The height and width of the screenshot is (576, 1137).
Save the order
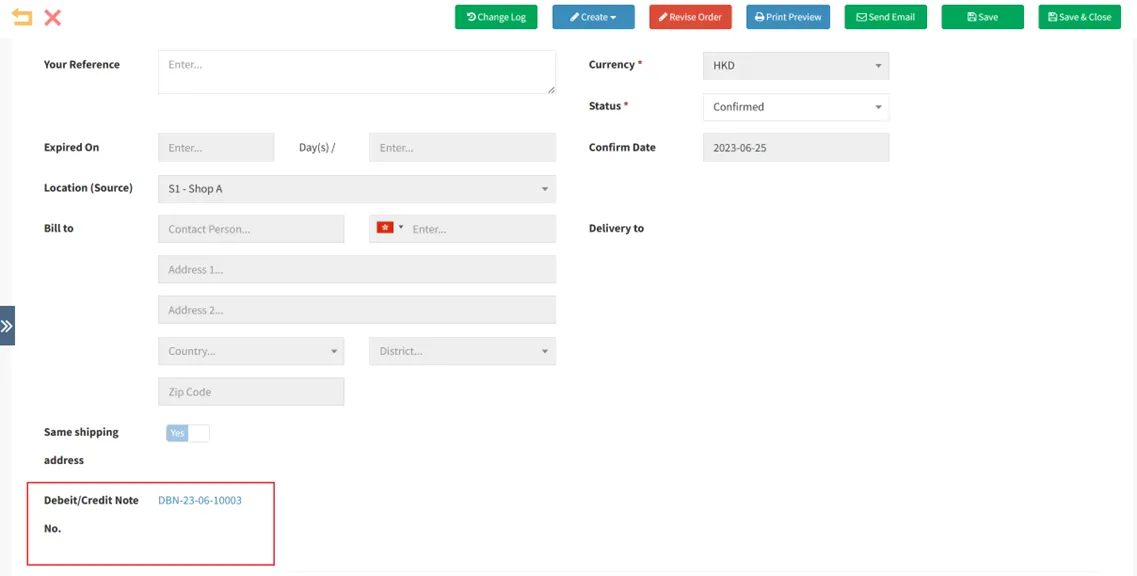click(982, 17)
